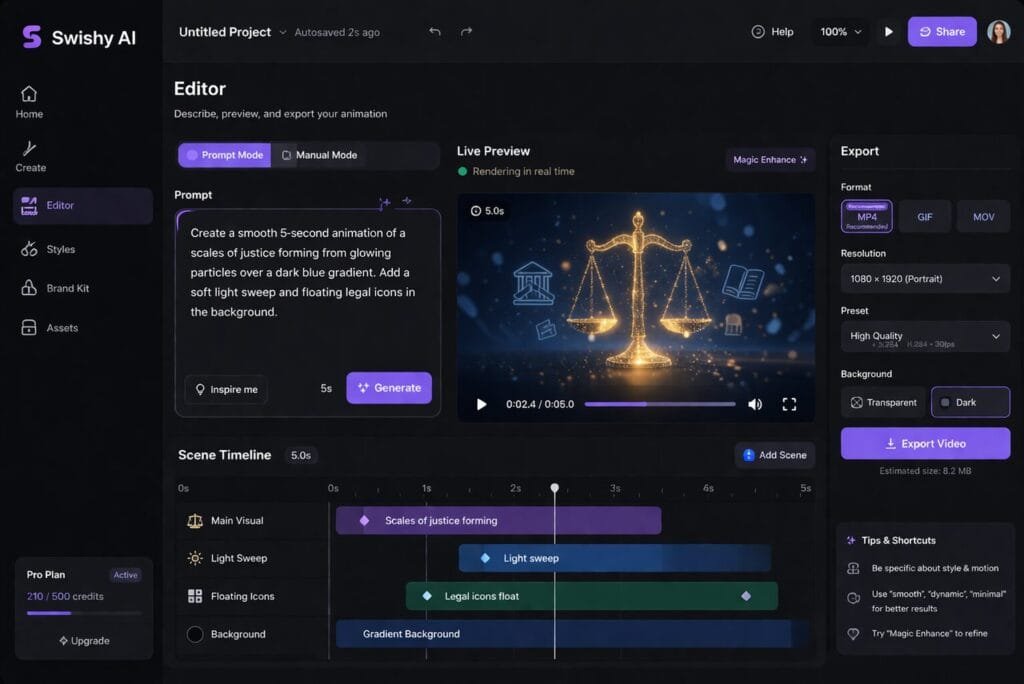This screenshot has height=684, width=1024.
Task: Click the Export Video button
Action: click(x=925, y=444)
